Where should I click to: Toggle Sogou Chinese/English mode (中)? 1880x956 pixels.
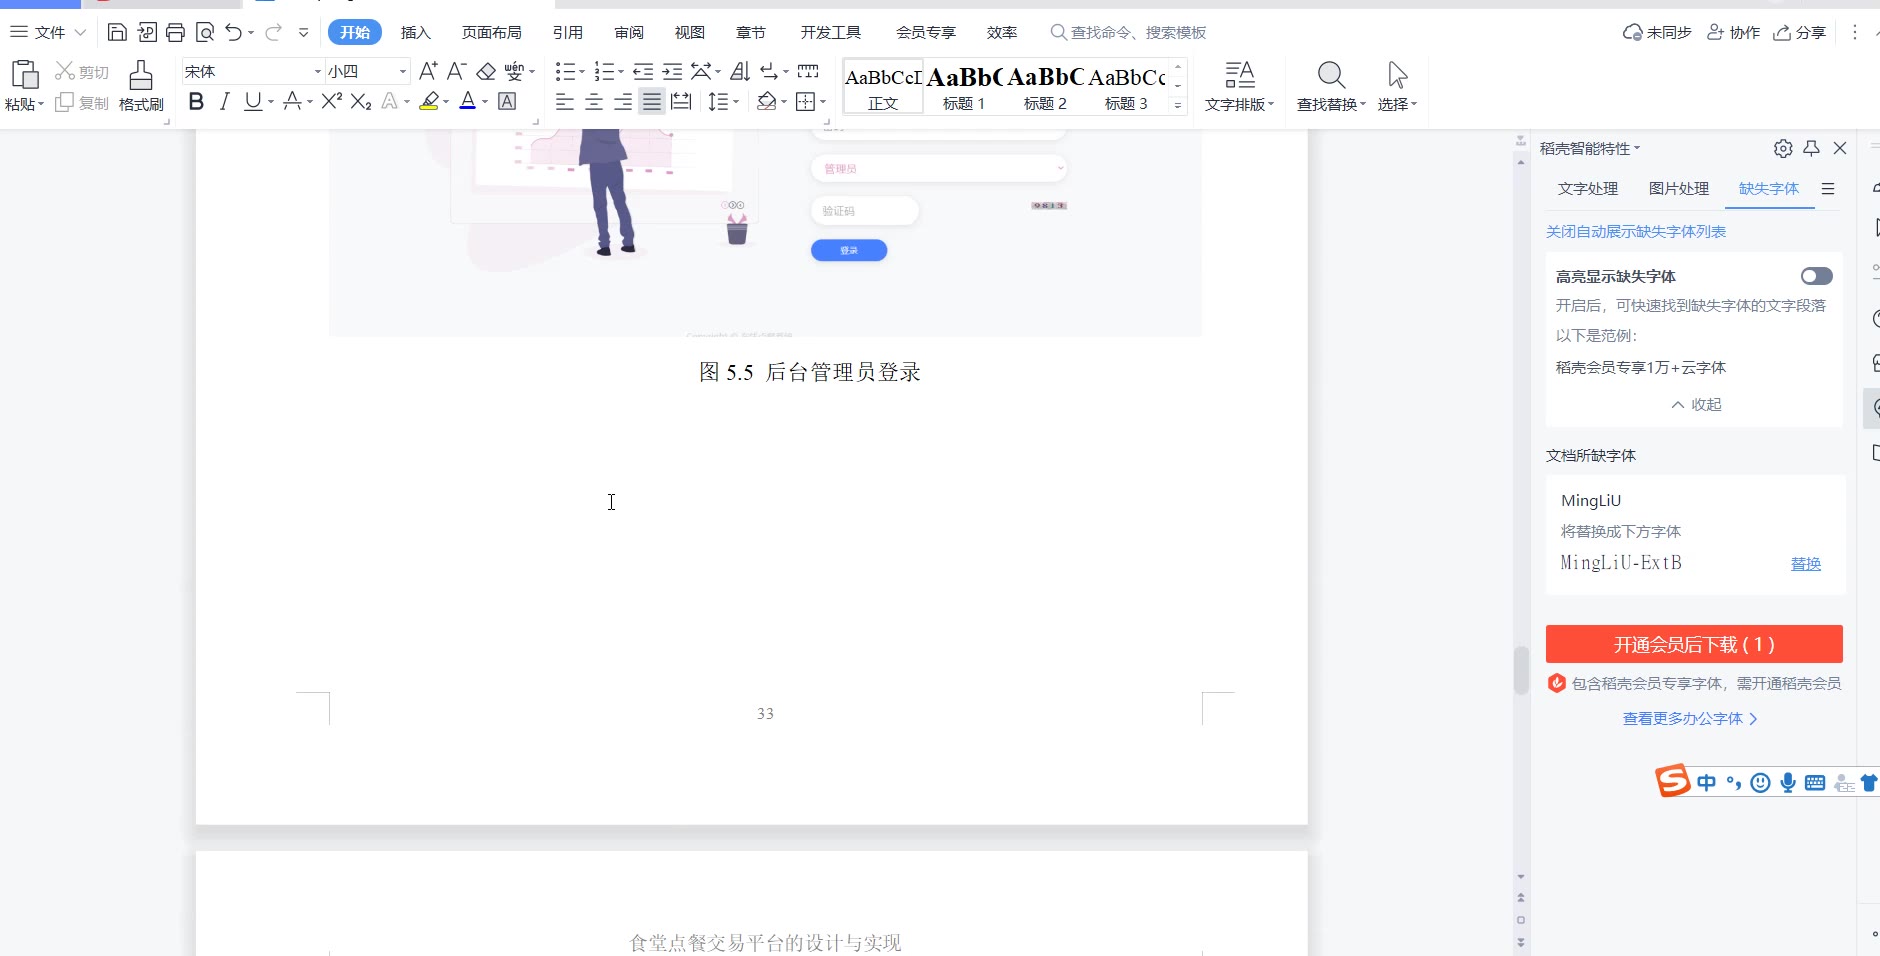pyautogui.click(x=1706, y=782)
